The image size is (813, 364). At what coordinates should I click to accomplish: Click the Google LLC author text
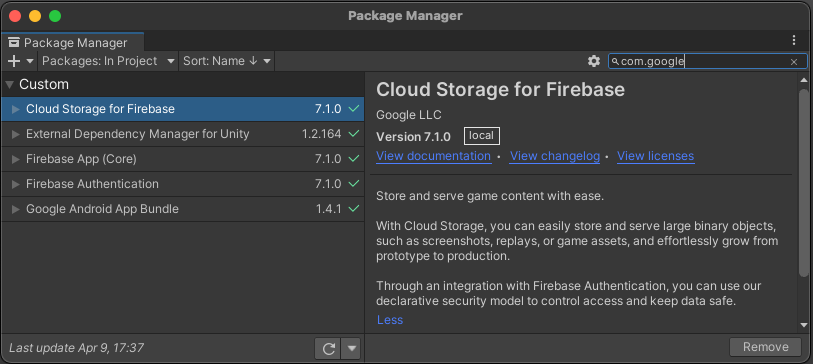tap(409, 115)
